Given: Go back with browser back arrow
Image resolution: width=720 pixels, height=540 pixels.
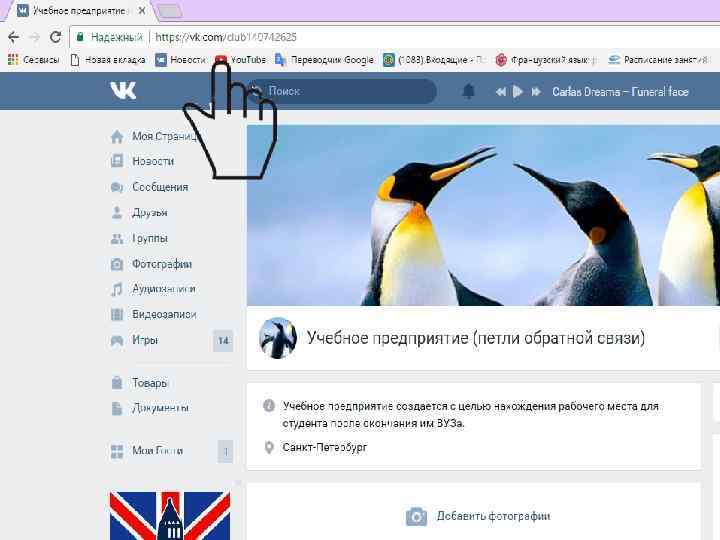Looking at the screenshot, I should [x=13, y=37].
